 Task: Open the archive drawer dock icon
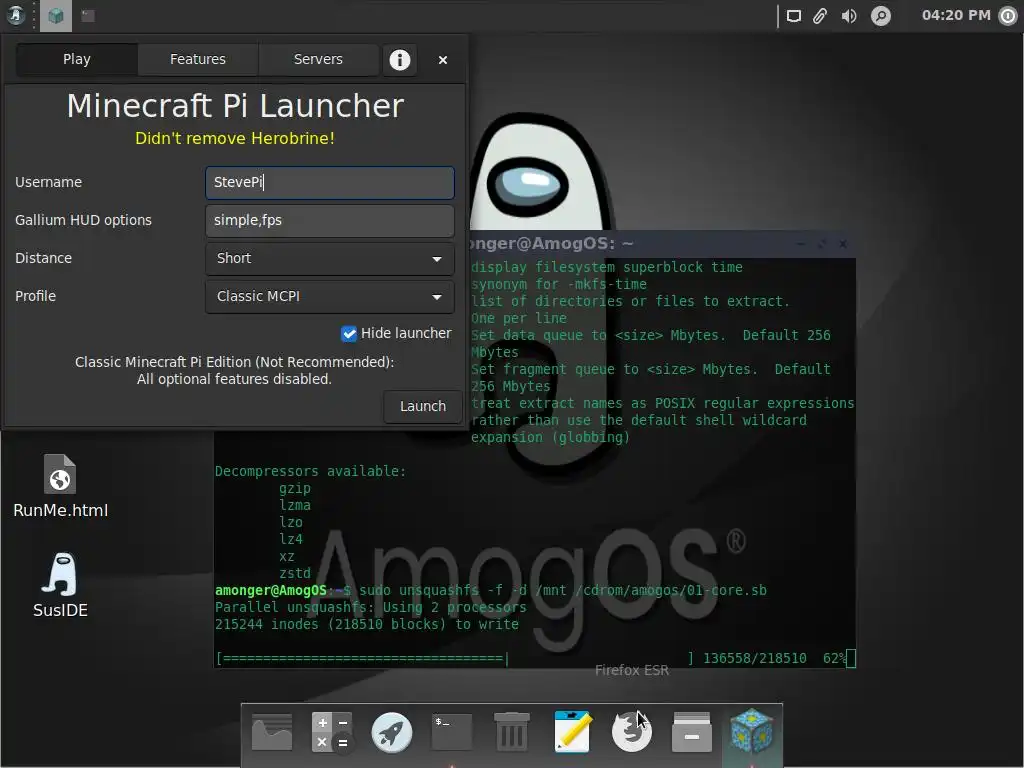coord(692,731)
